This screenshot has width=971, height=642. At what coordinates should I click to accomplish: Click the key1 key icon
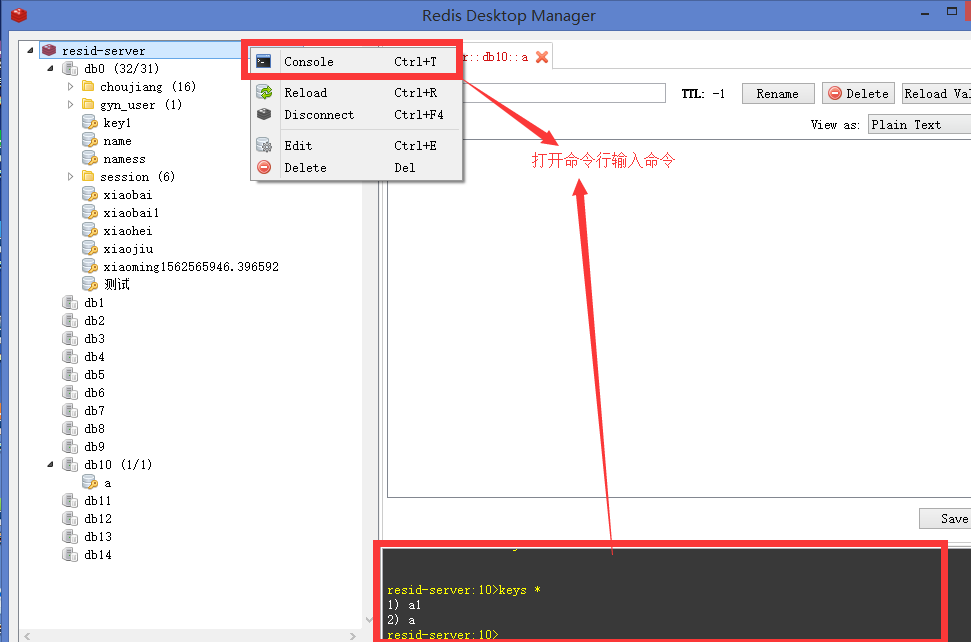click(90, 123)
